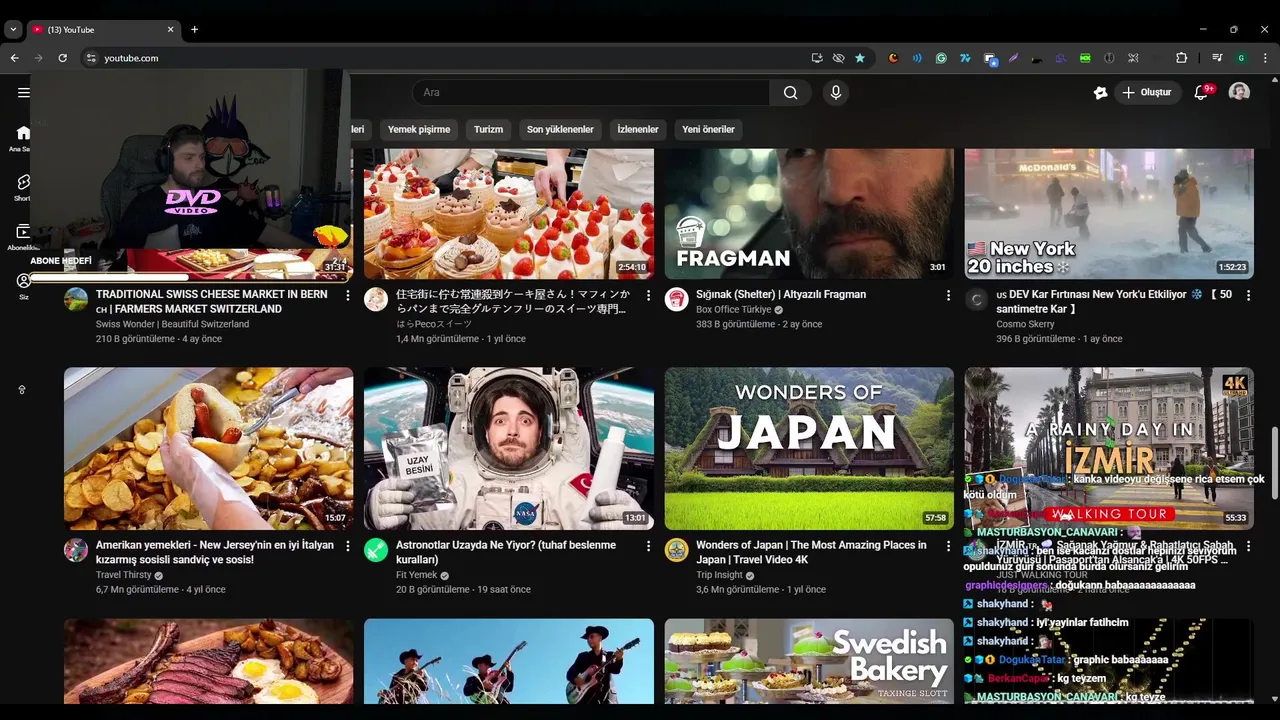This screenshot has height=720, width=1280.
Task: Open Travel Thirsty channel link
Action: tap(124, 575)
